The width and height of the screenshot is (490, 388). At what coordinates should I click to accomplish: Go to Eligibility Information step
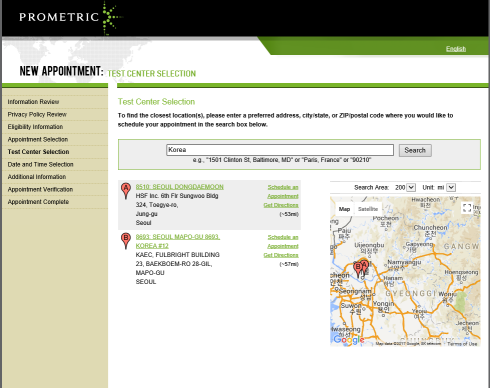pyautogui.click(x=35, y=127)
